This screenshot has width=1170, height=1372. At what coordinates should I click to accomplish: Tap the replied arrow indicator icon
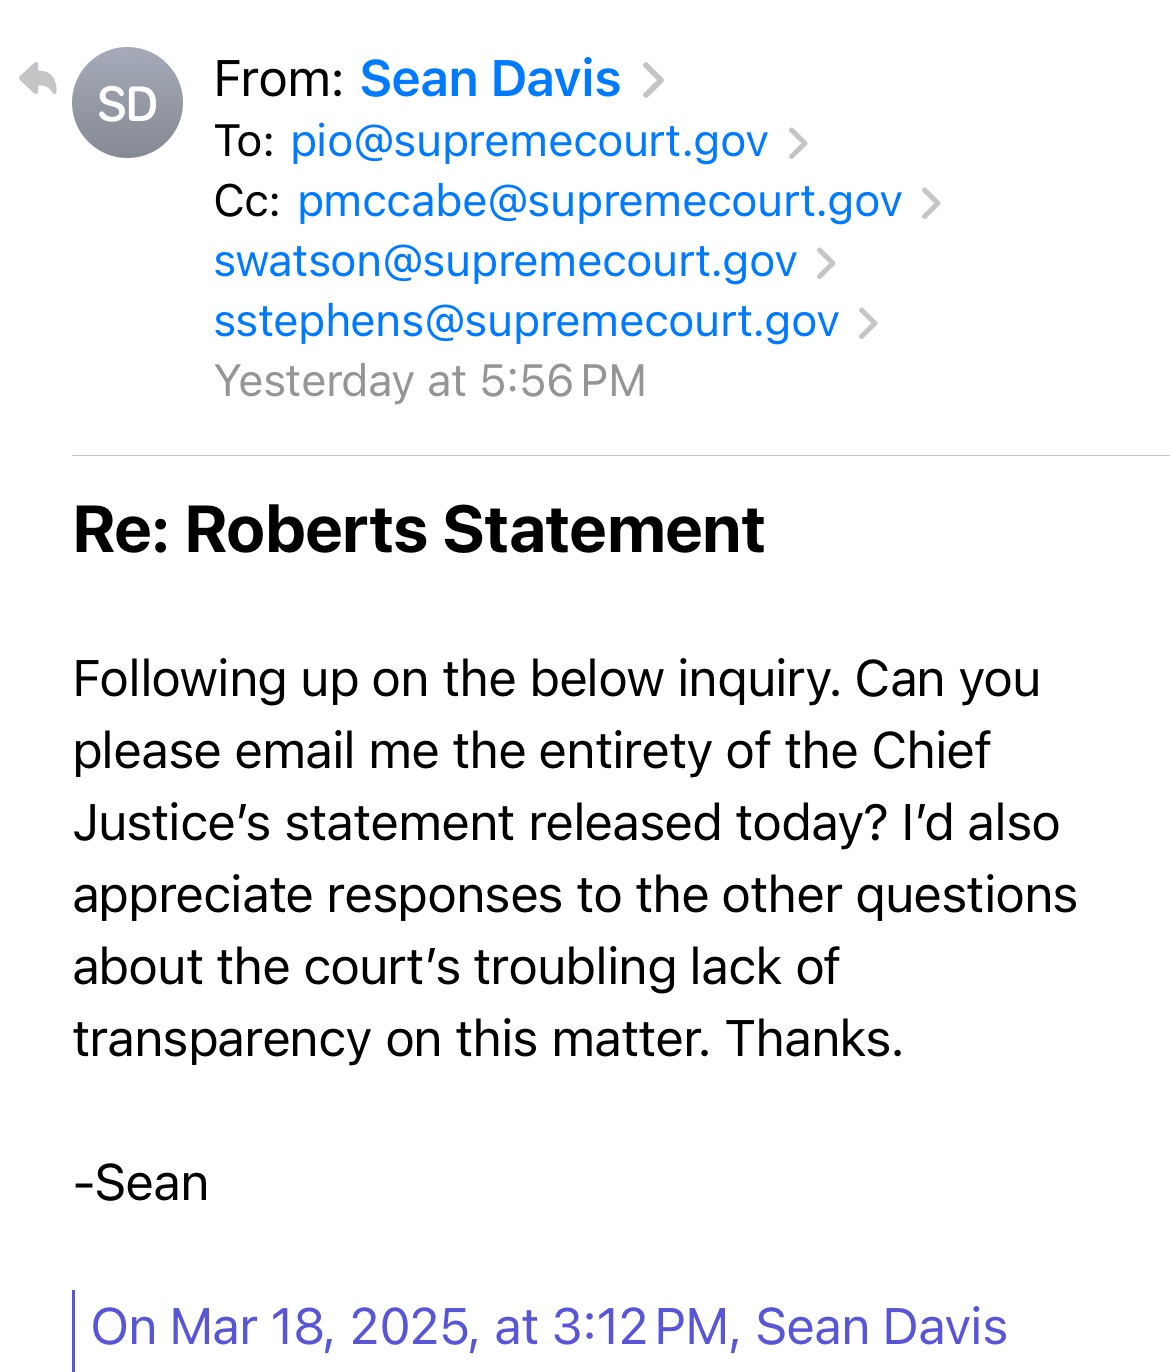38,79
